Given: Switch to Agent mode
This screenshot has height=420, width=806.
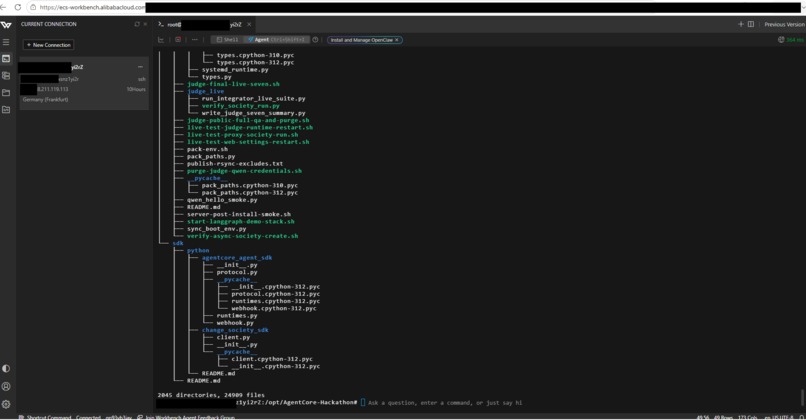Looking at the screenshot, I should pos(277,40).
